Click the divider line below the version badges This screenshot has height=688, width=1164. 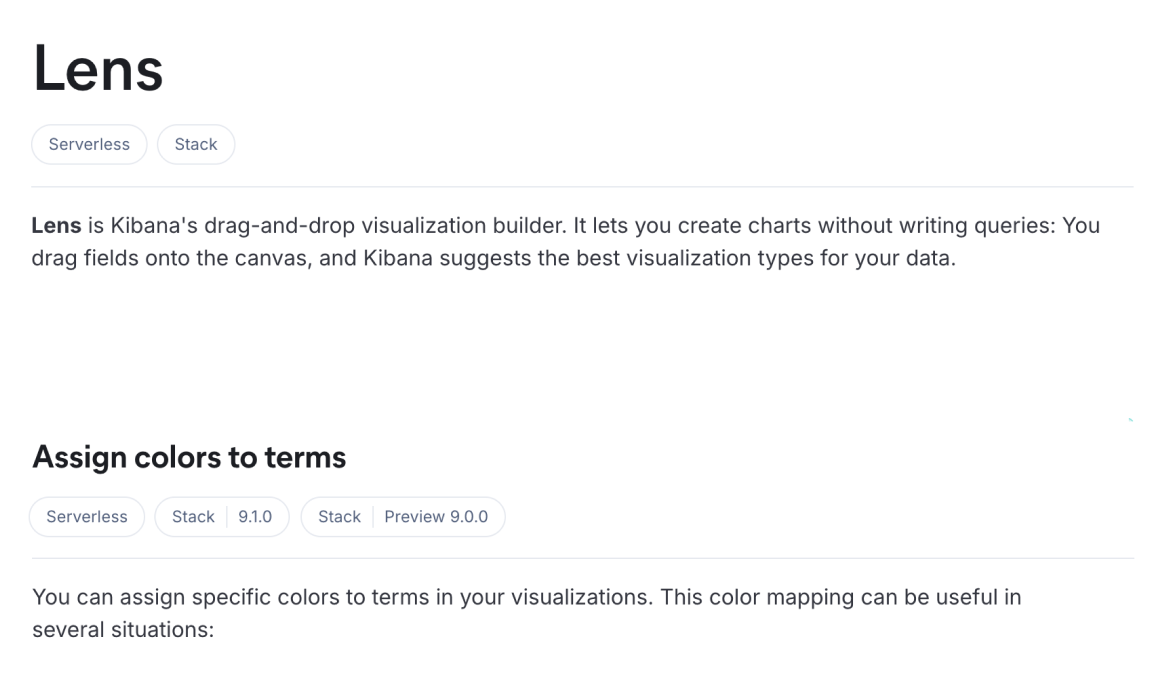(582, 558)
